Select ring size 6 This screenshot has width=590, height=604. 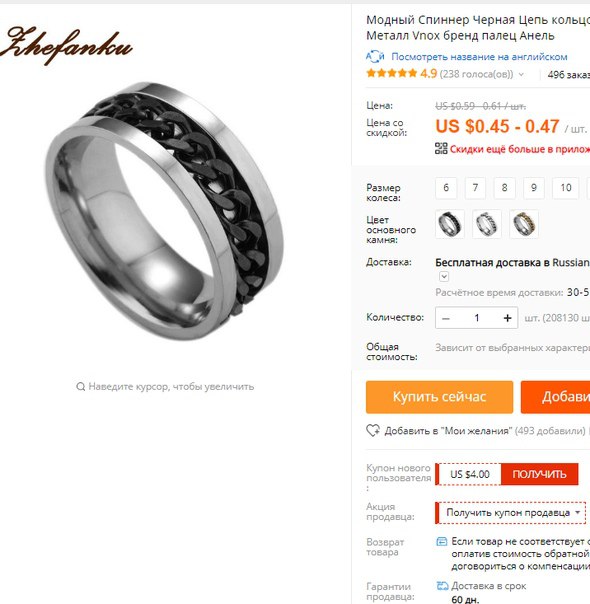coord(446,188)
